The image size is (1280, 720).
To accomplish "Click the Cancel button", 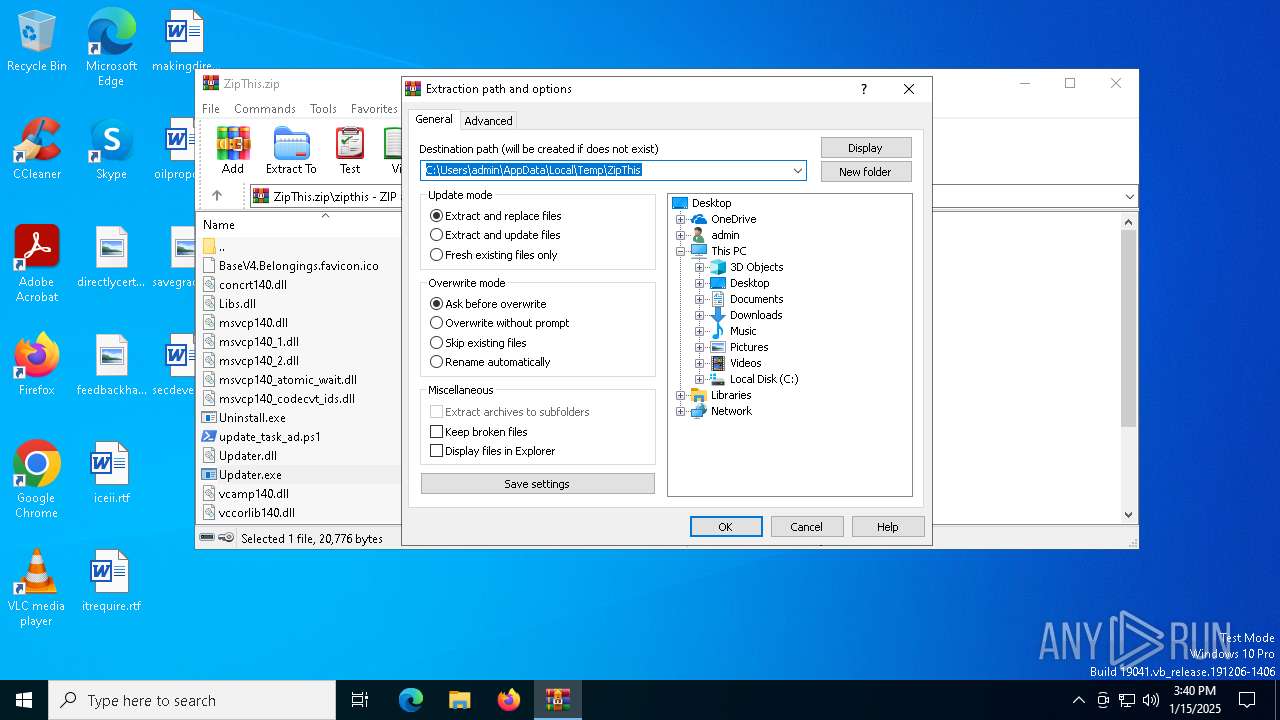I will point(806,527).
